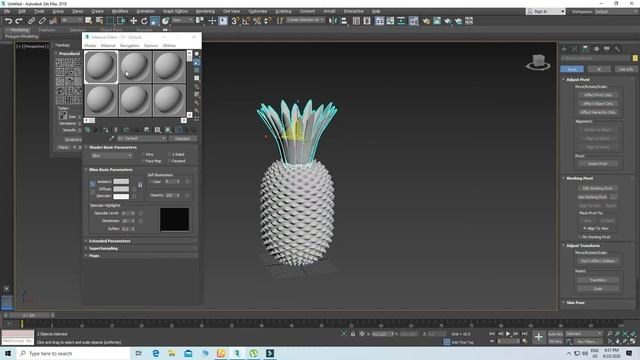This screenshot has height=360, width=640.
Task: Open the Customize menu
Action: coord(258,11)
